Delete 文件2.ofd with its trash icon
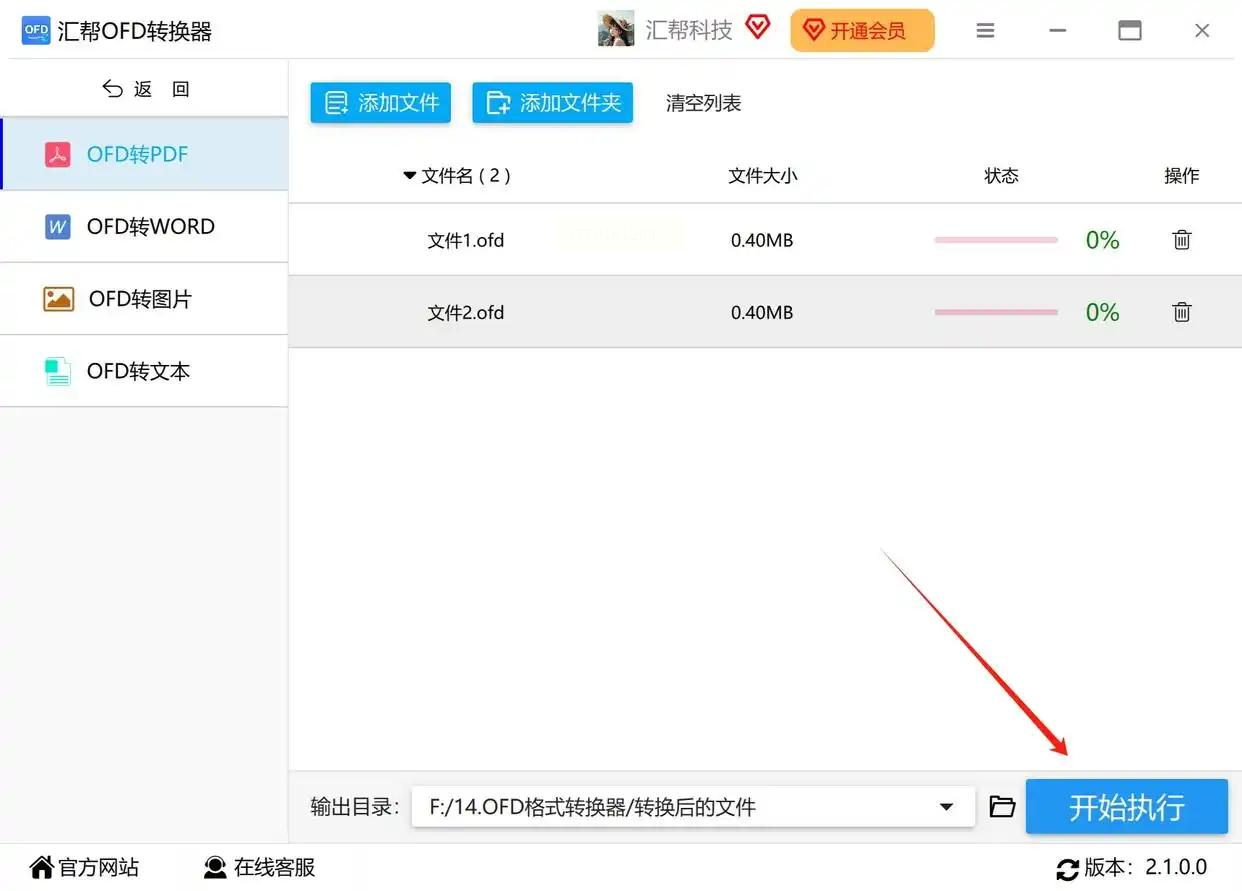Image resolution: width=1242 pixels, height=891 pixels. [x=1182, y=312]
